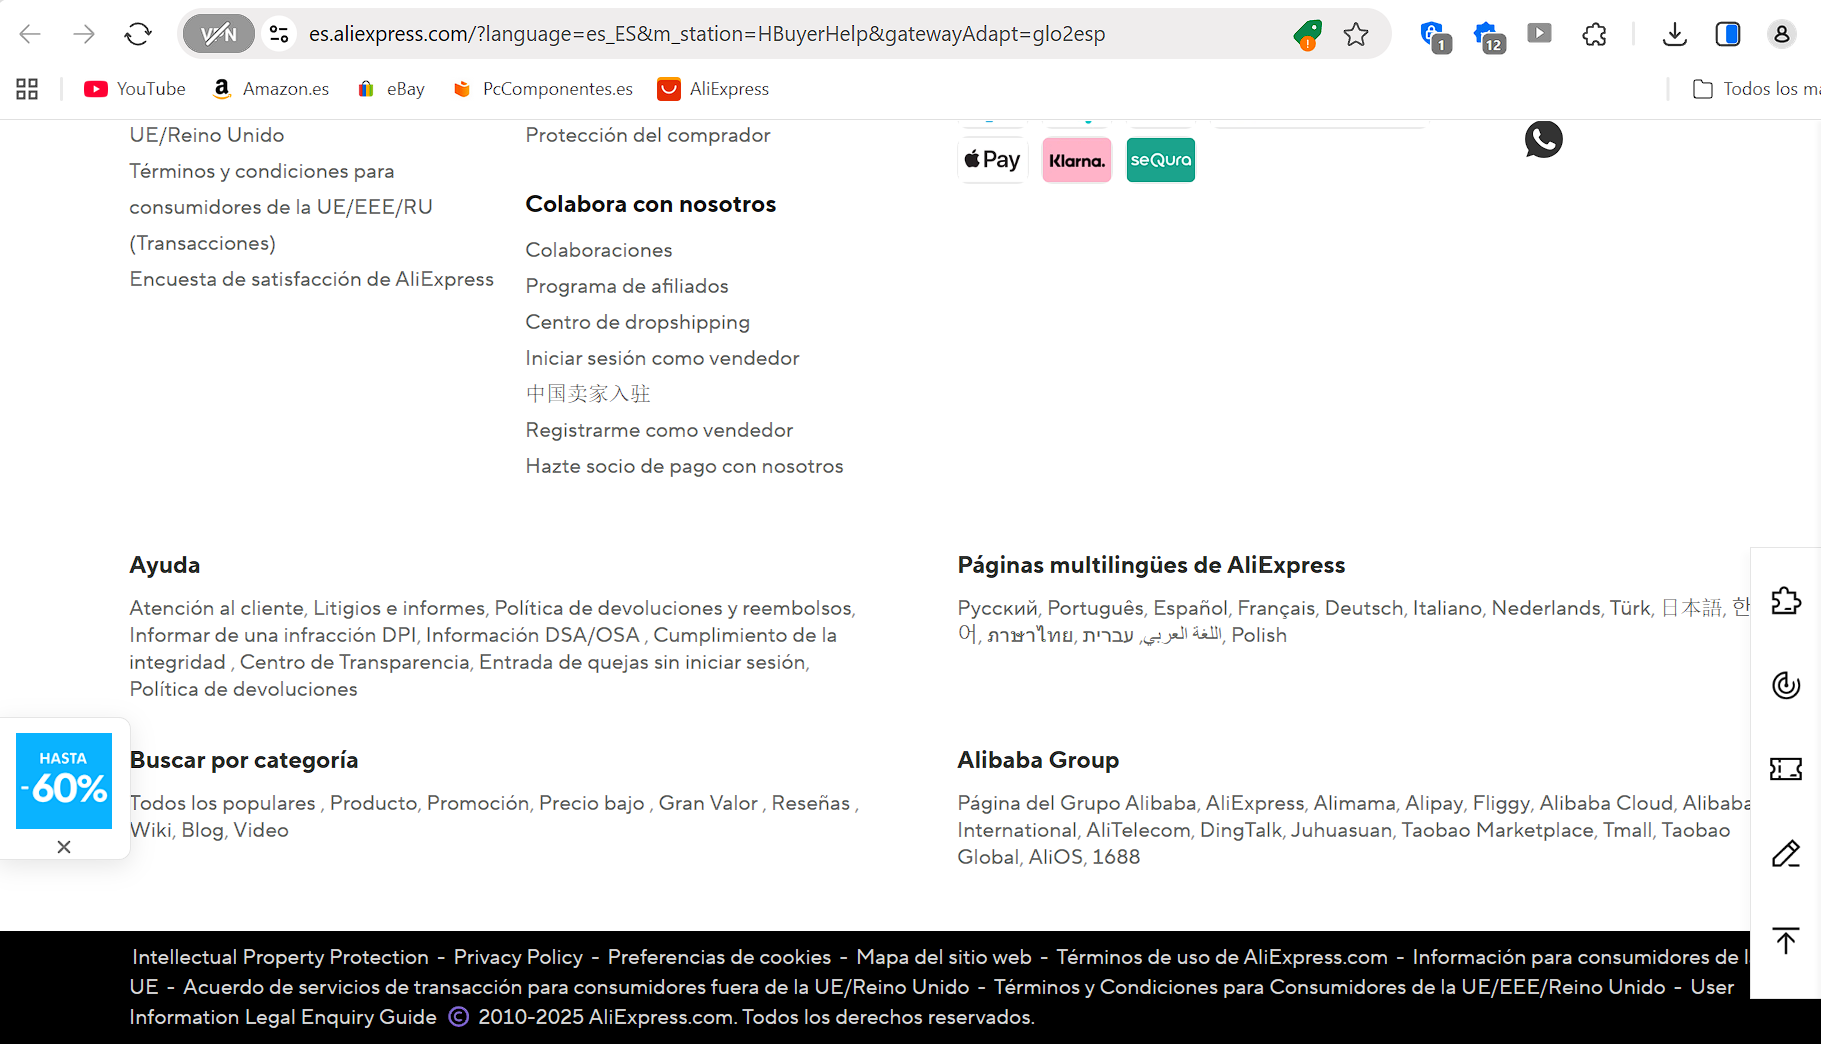
Task: Open the browser extensions menu
Action: [x=1594, y=35]
